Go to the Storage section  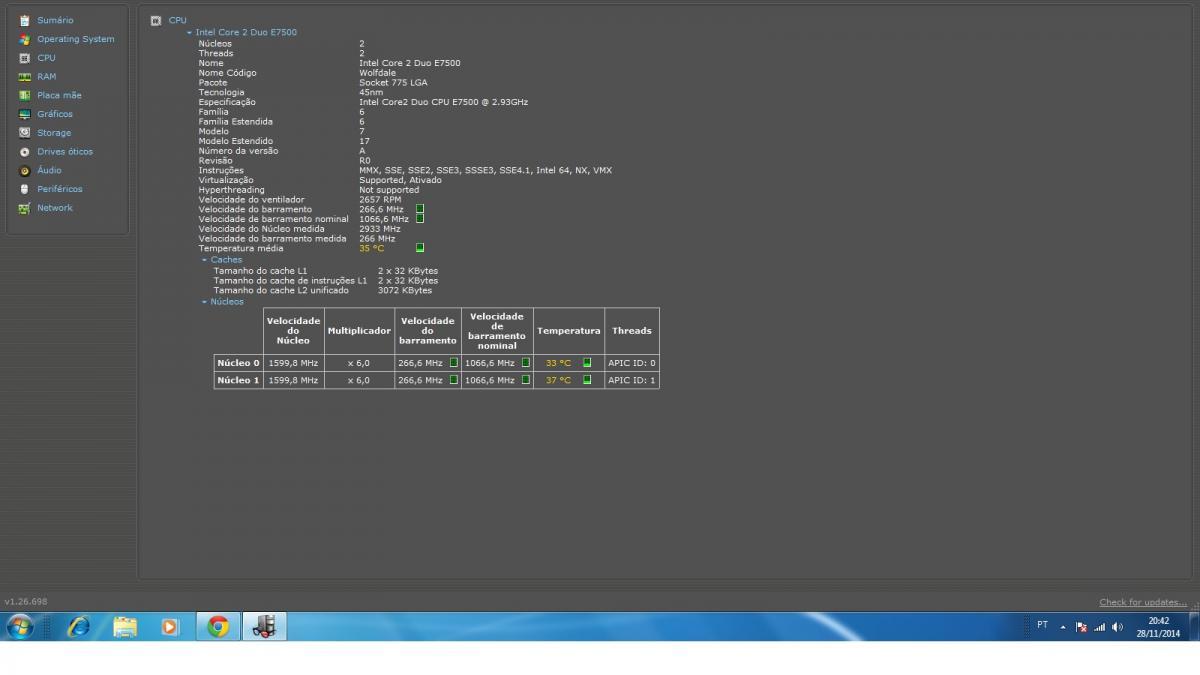(x=54, y=133)
